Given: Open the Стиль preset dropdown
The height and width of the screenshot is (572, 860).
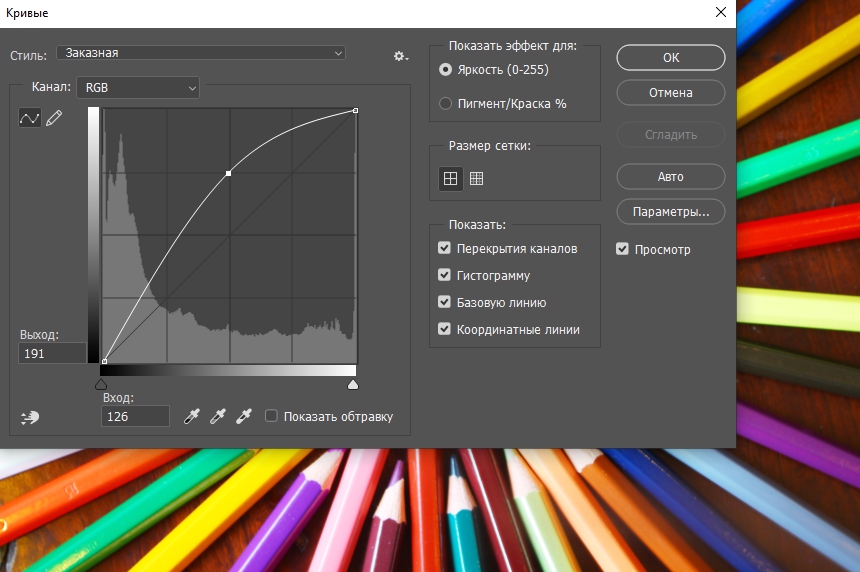Looking at the screenshot, I should pyautogui.click(x=201, y=53).
